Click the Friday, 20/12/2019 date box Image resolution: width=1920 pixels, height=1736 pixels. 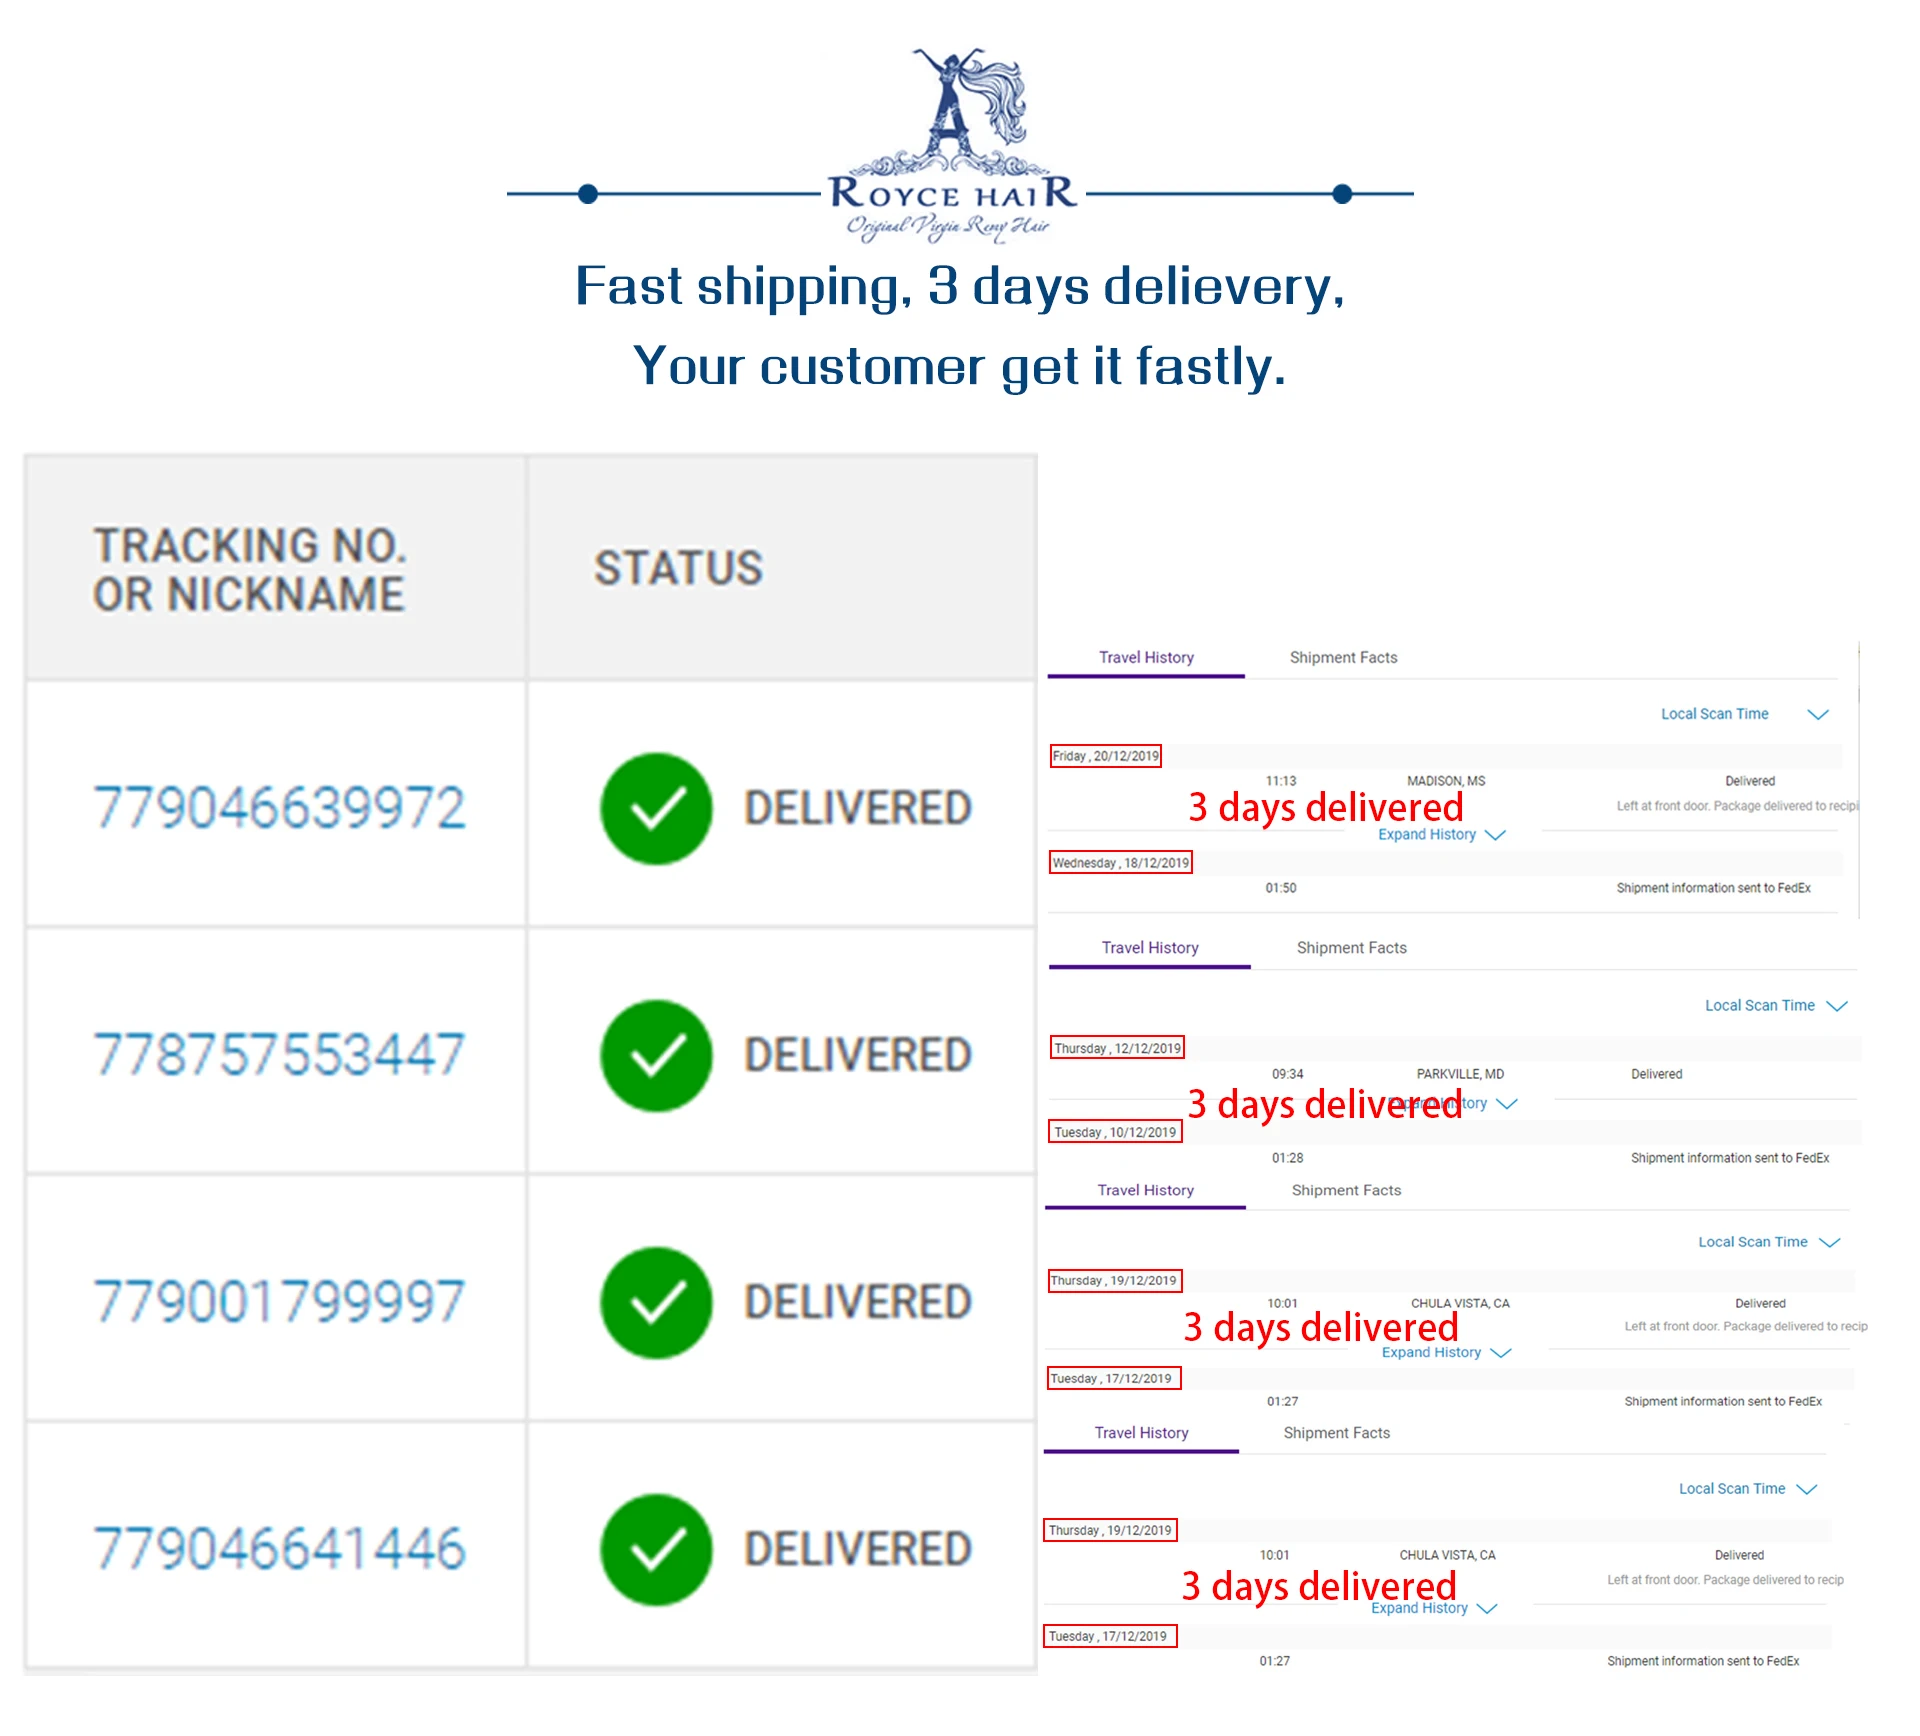pyautogui.click(x=1105, y=756)
